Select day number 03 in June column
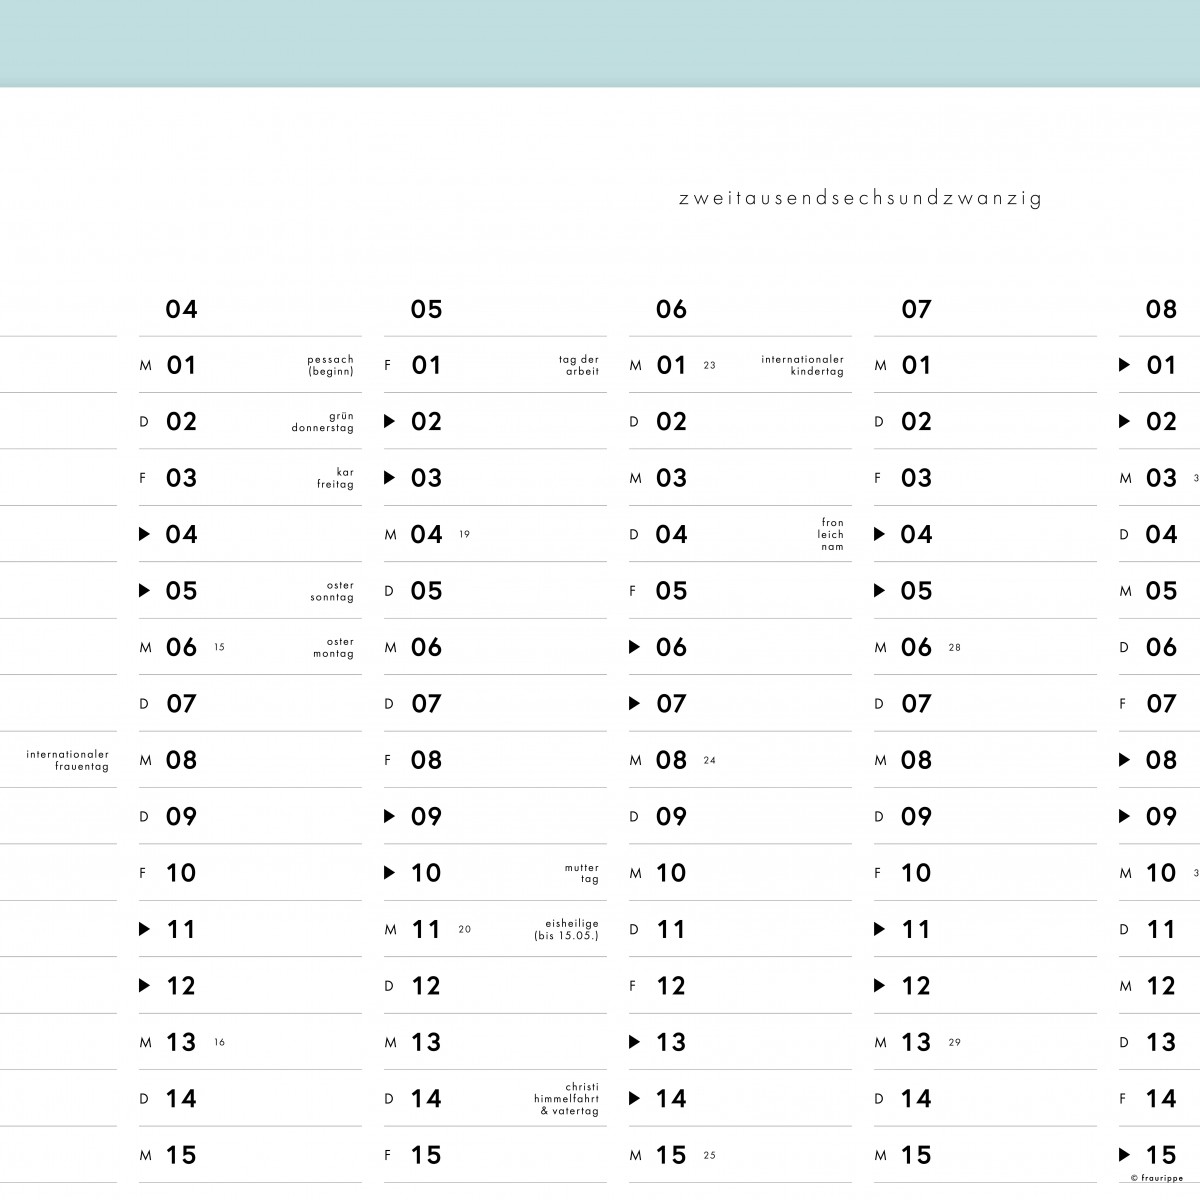1200x1200 pixels. [671, 478]
